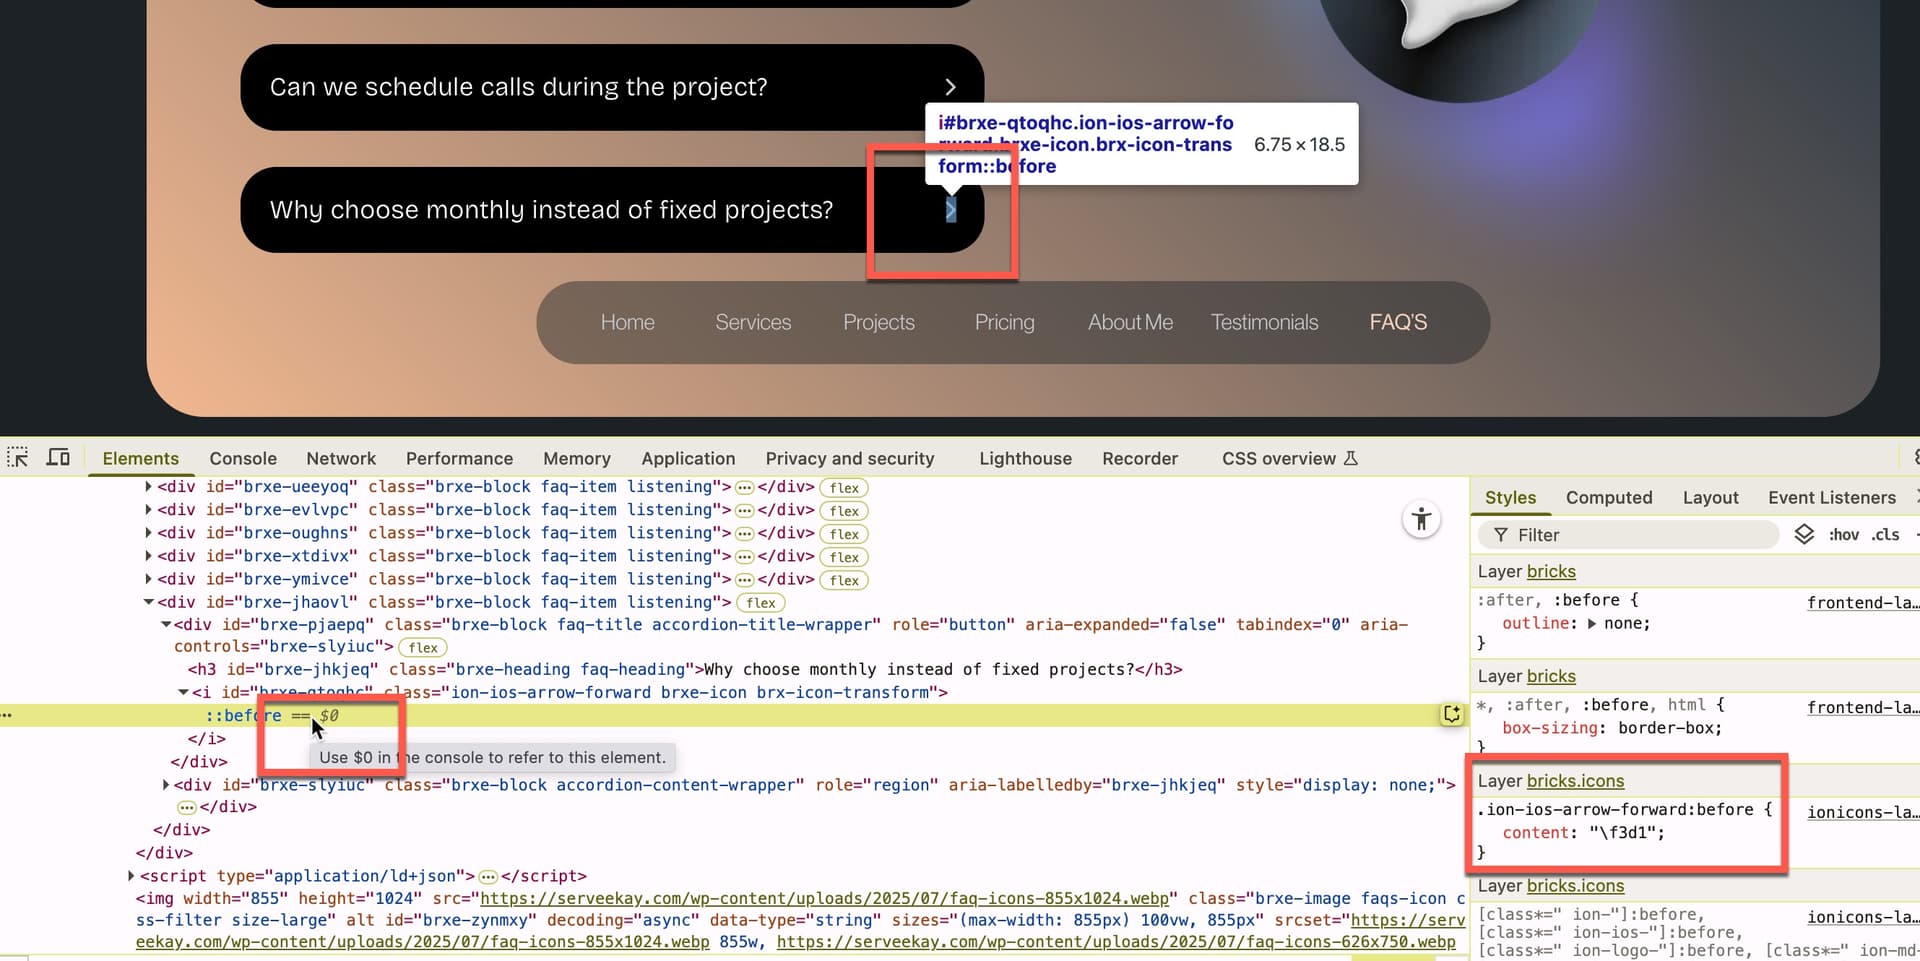Click the CSS overview flask icon
The height and width of the screenshot is (961, 1920).
pyautogui.click(x=1350, y=458)
